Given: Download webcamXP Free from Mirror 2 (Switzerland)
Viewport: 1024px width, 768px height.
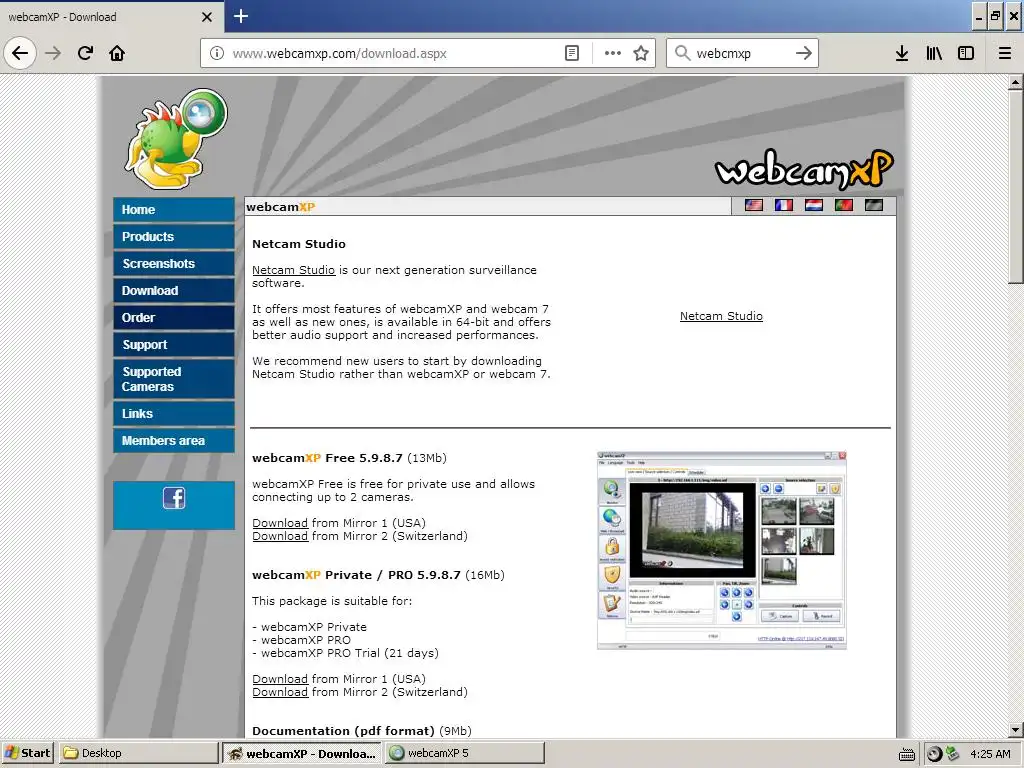Looking at the screenshot, I should click(280, 536).
